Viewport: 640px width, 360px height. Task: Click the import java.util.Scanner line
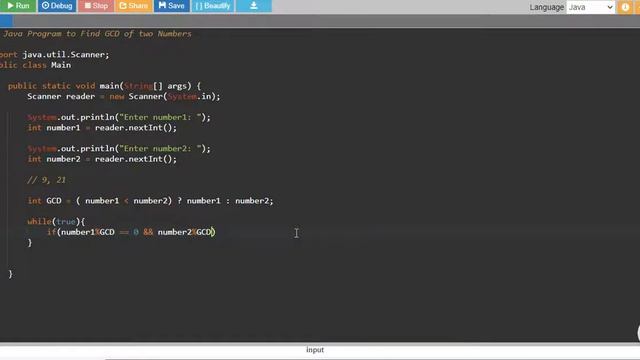coord(55,55)
